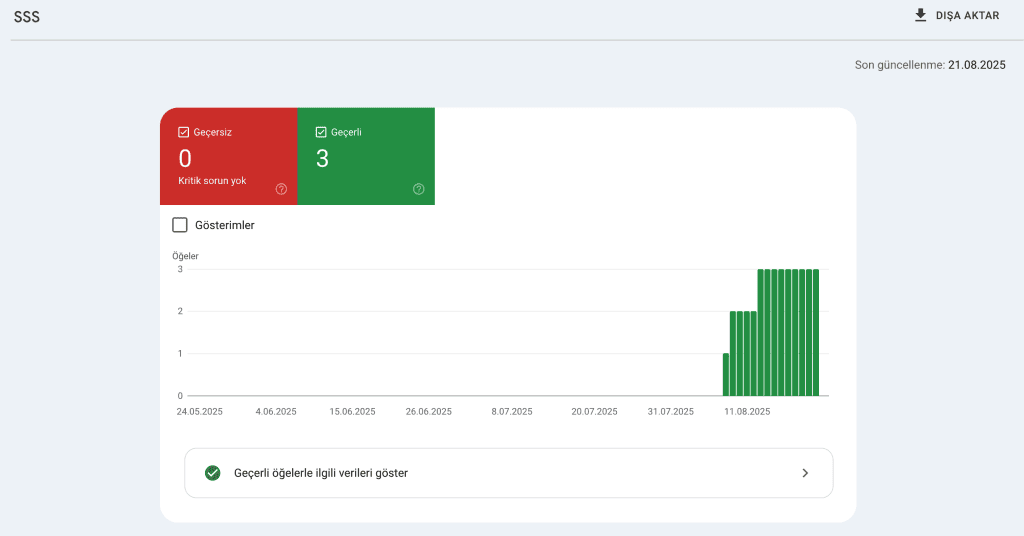Click the download icon beside DIŞA AKTAR

click(920, 16)
